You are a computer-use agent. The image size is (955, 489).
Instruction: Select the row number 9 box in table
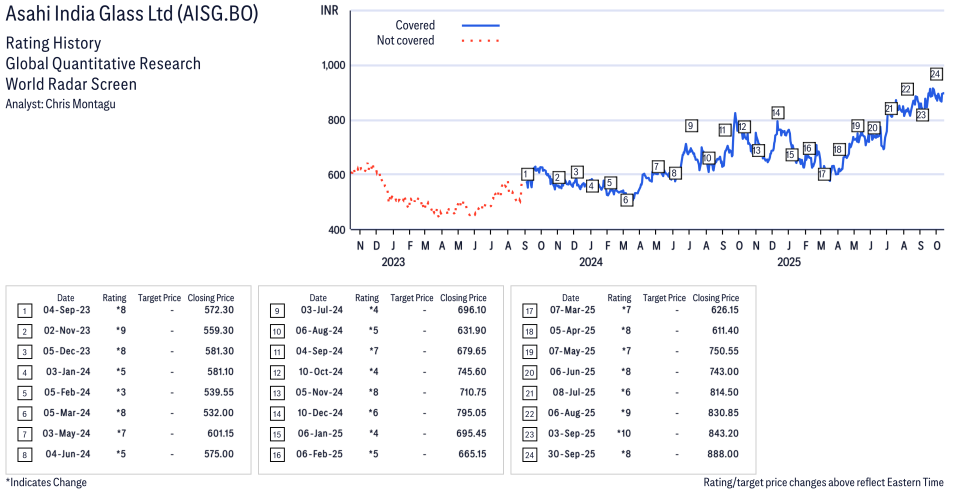coord(276,310)
